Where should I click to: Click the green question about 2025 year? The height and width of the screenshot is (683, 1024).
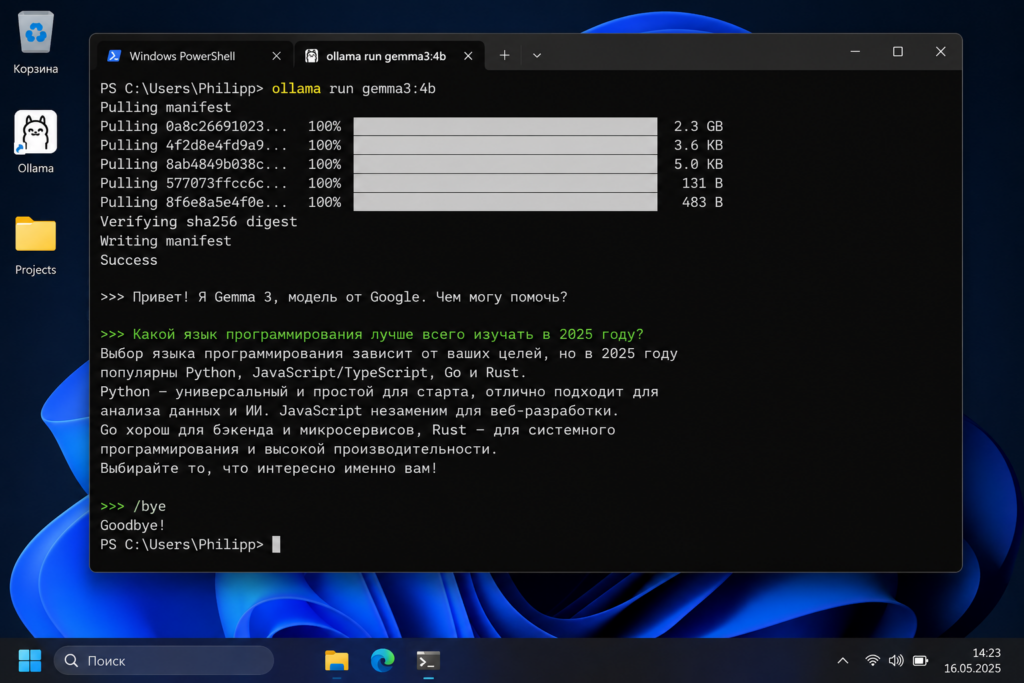coord(372,334)
